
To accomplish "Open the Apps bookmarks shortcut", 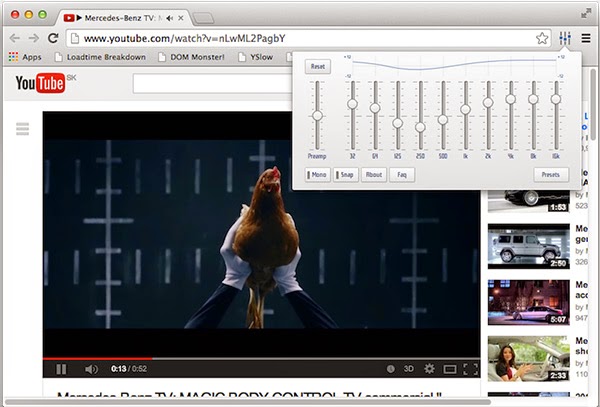I will [25, 57].
